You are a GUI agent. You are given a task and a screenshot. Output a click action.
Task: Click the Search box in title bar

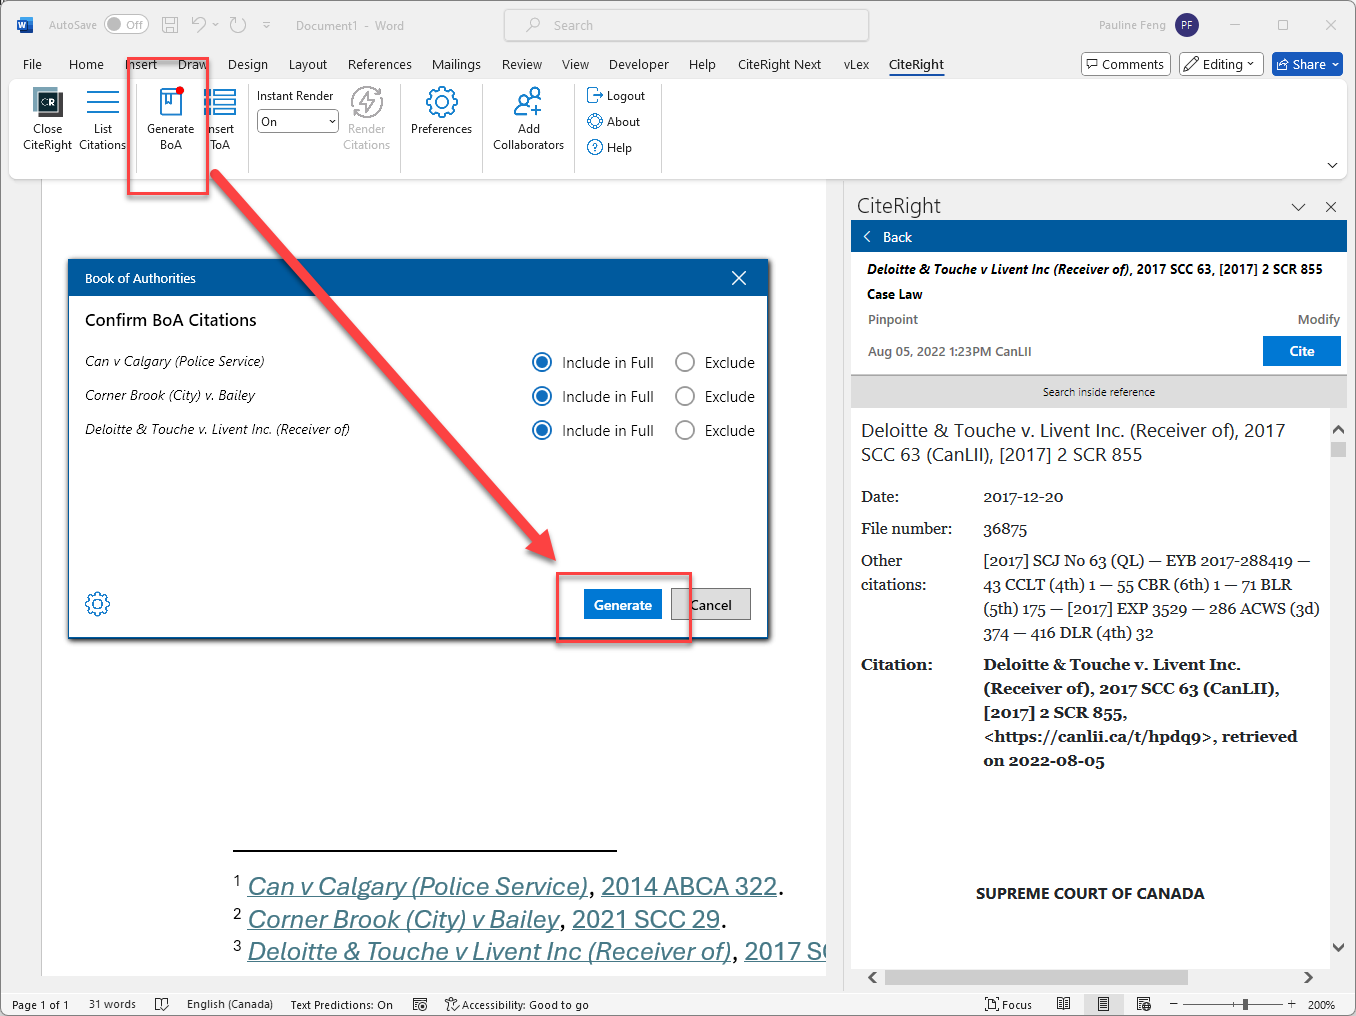coord(686,25)
